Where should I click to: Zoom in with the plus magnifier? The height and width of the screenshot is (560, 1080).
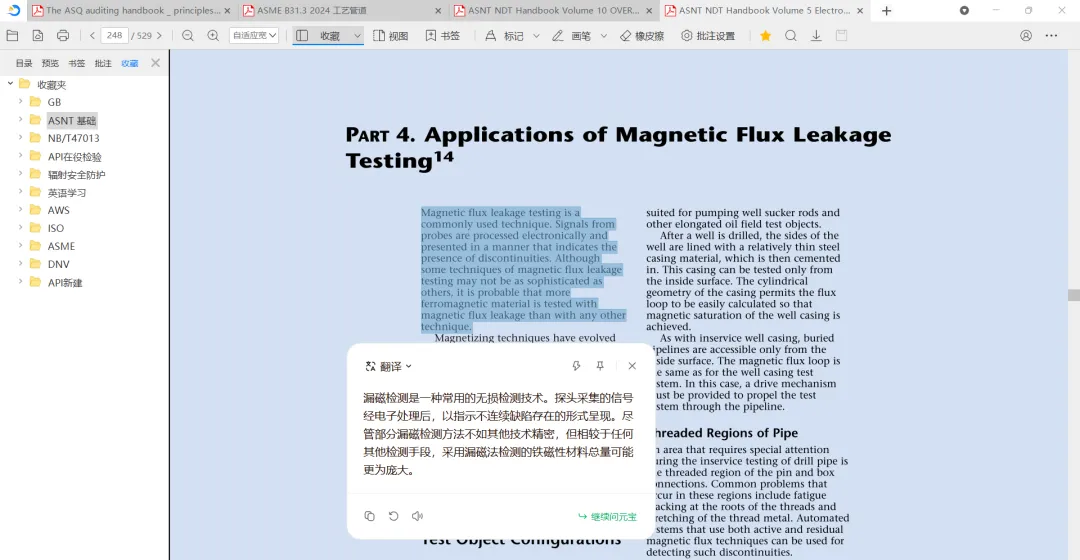coord(213,36)
